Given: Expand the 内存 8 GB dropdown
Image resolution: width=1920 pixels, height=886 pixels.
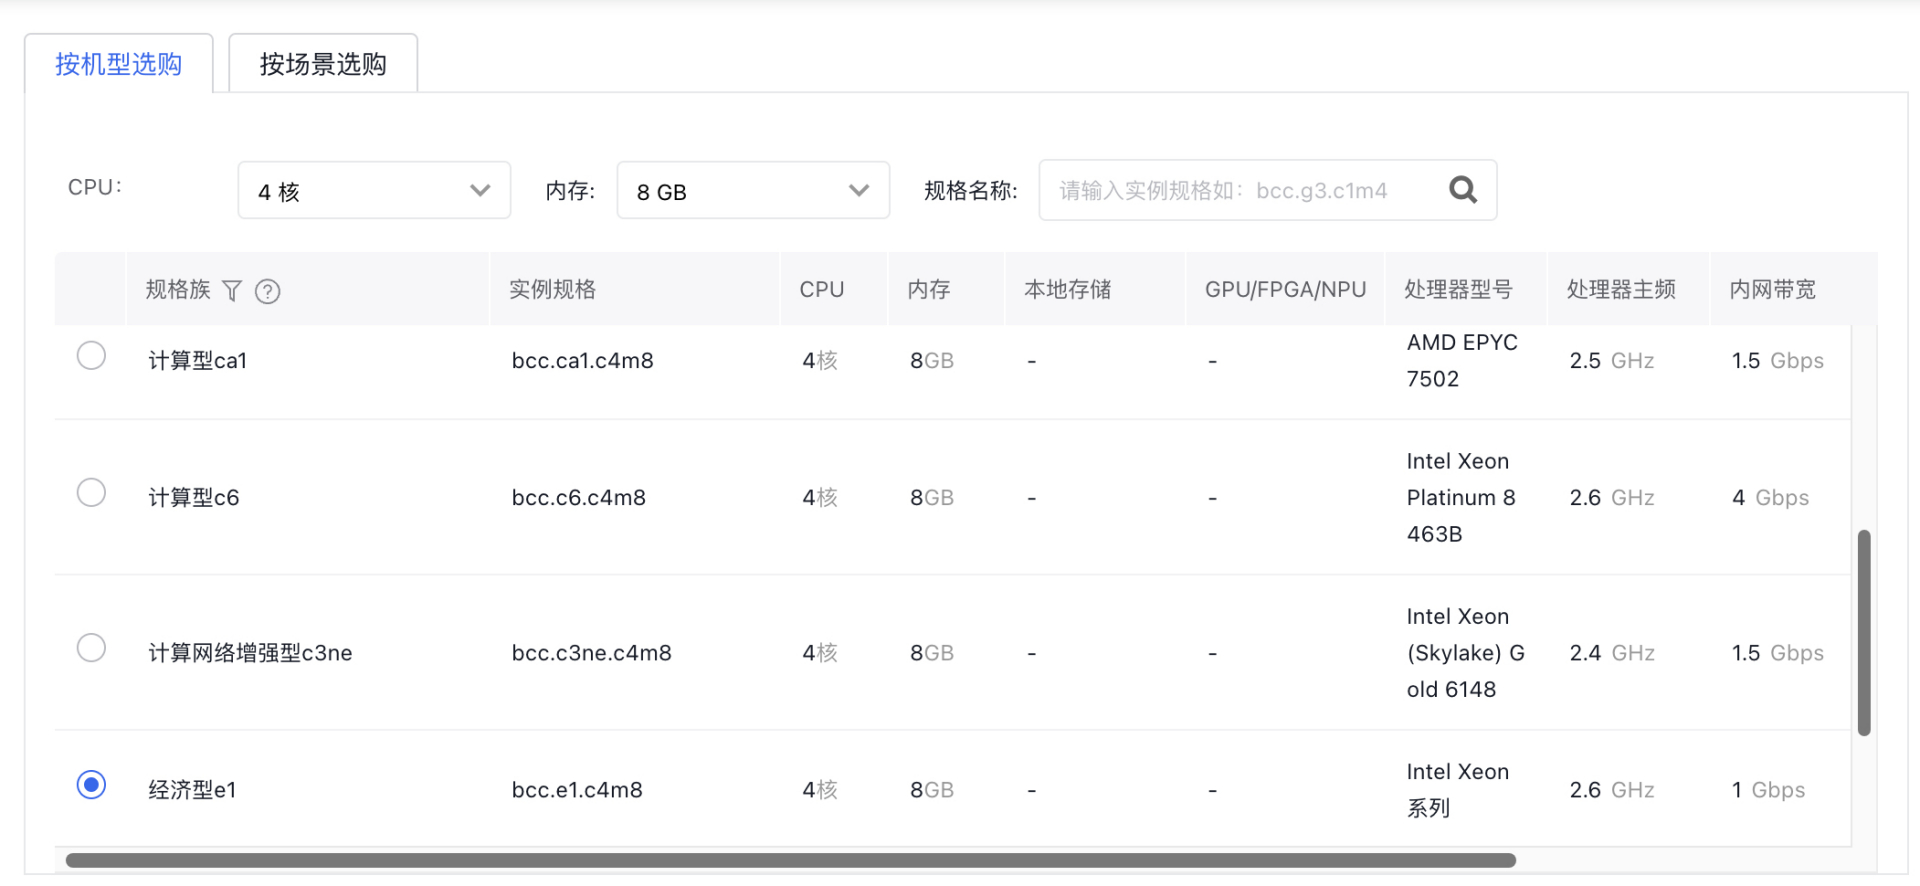Looking at the screenshot, I should pos(752,191).
